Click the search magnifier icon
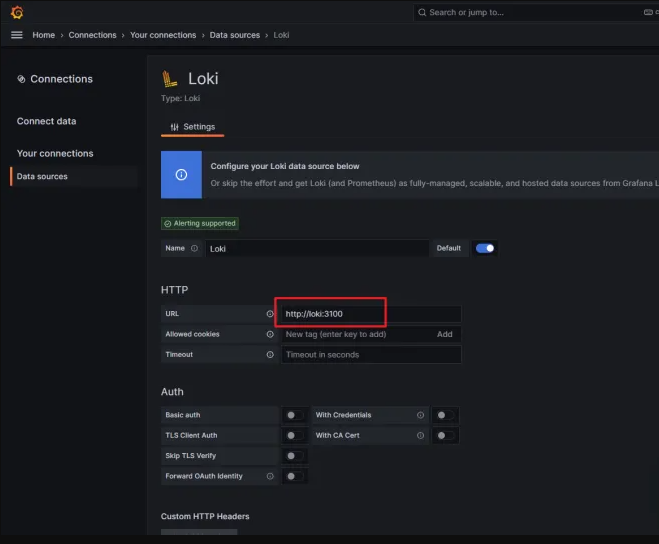Screen dimensions: 659x544 (422, 12)
